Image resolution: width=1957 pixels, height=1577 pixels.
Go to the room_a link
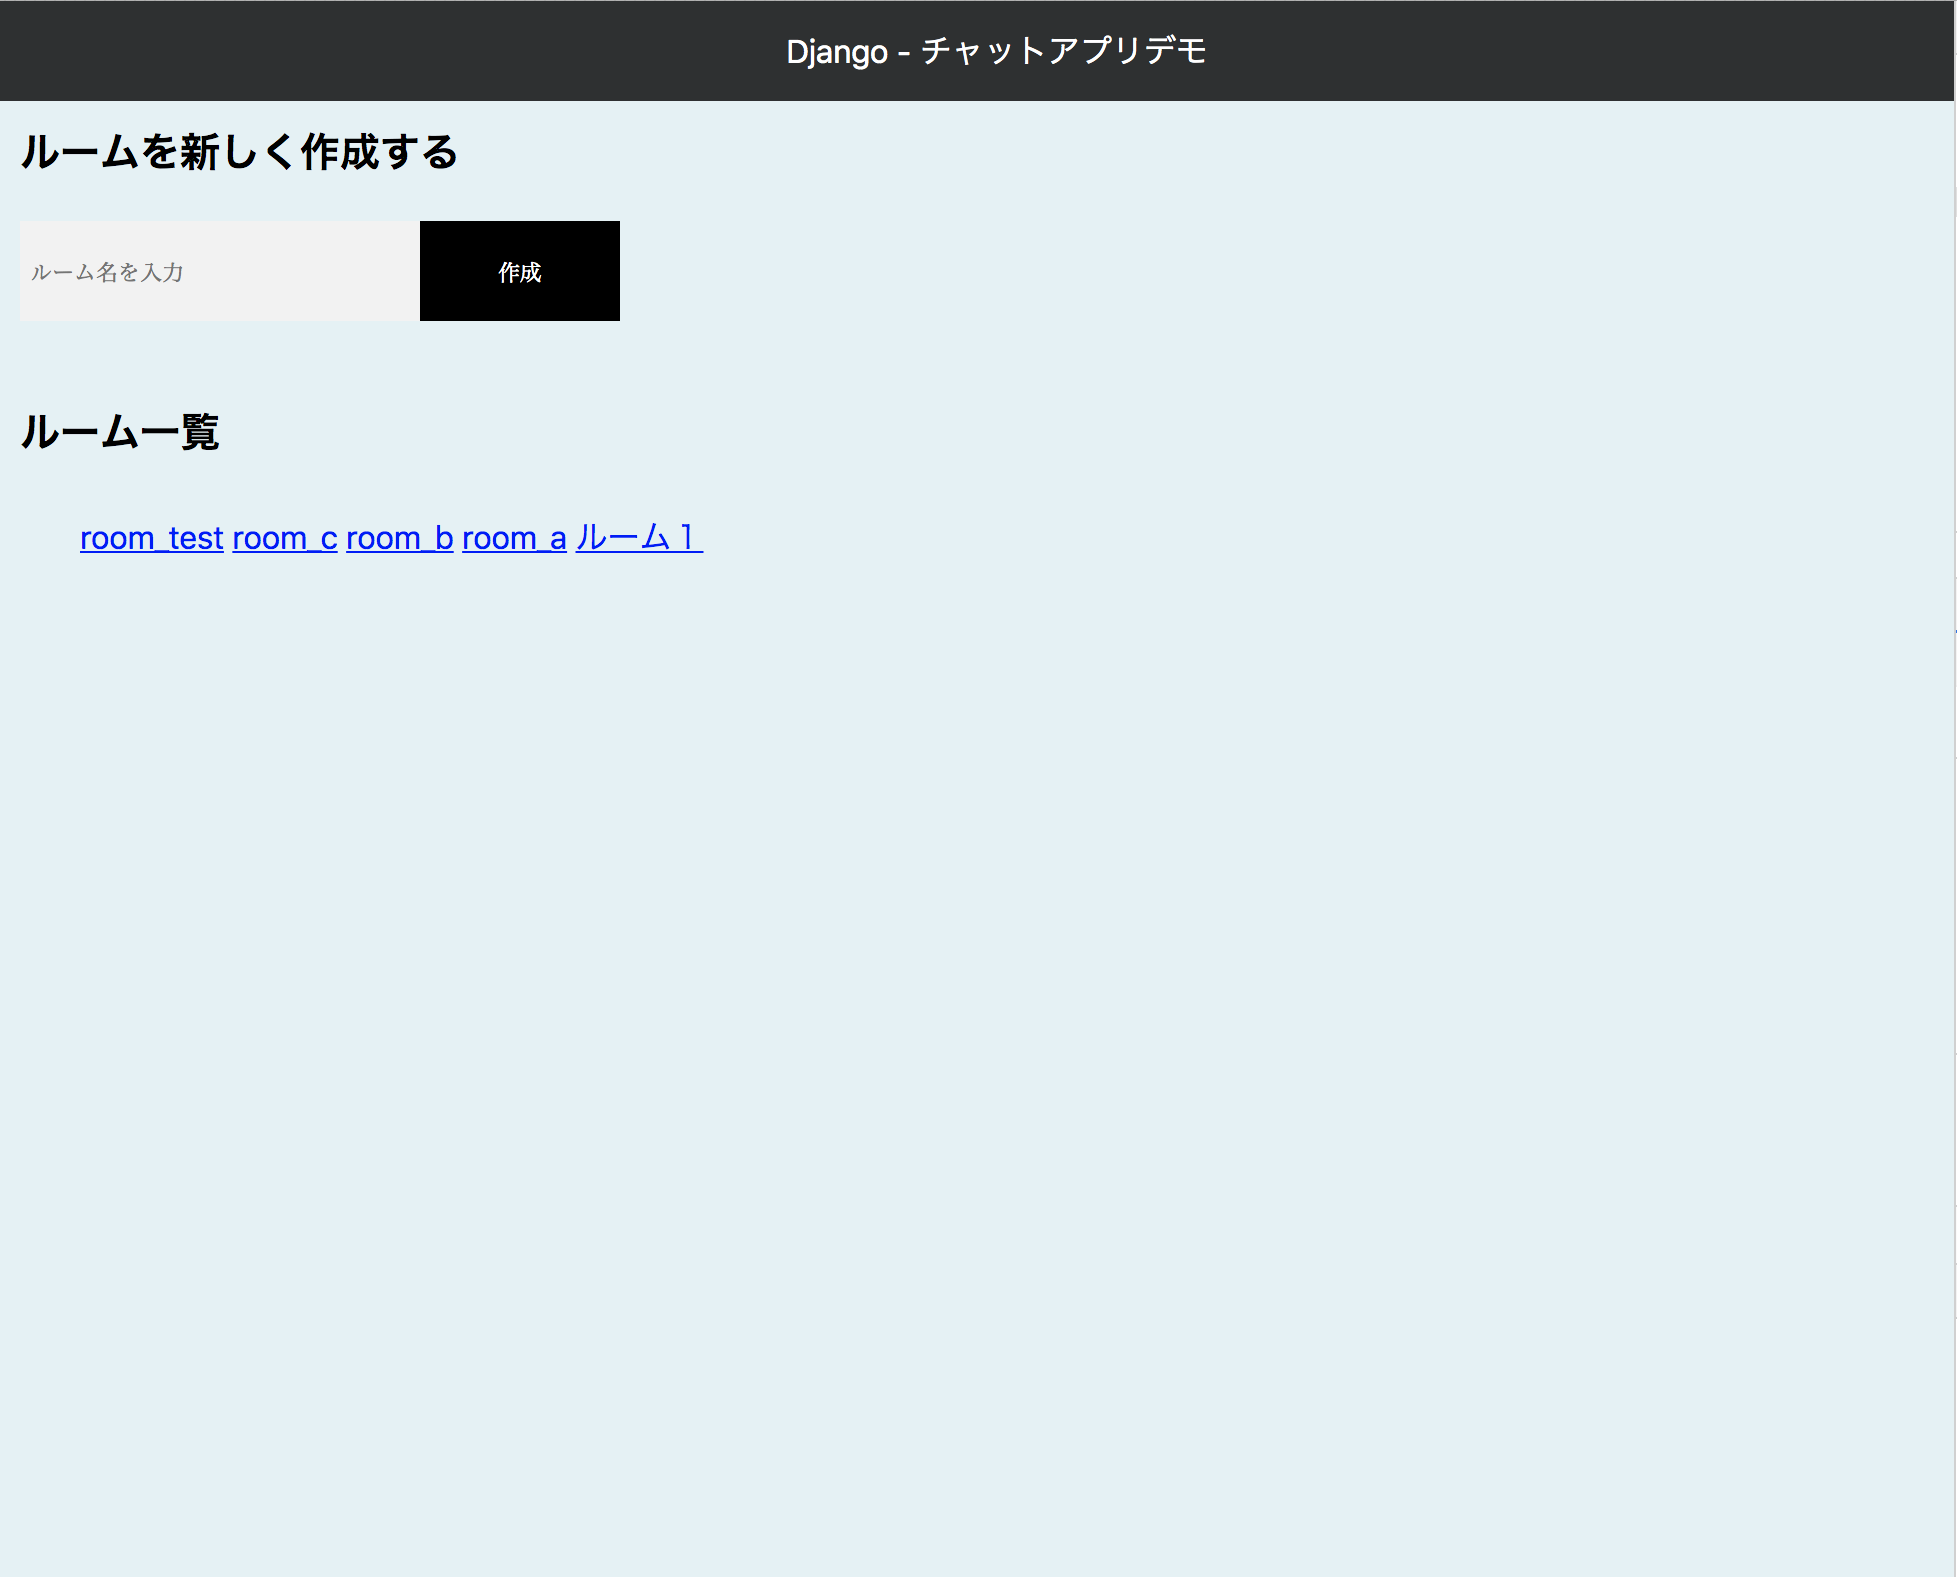click(x=514, y=538)
